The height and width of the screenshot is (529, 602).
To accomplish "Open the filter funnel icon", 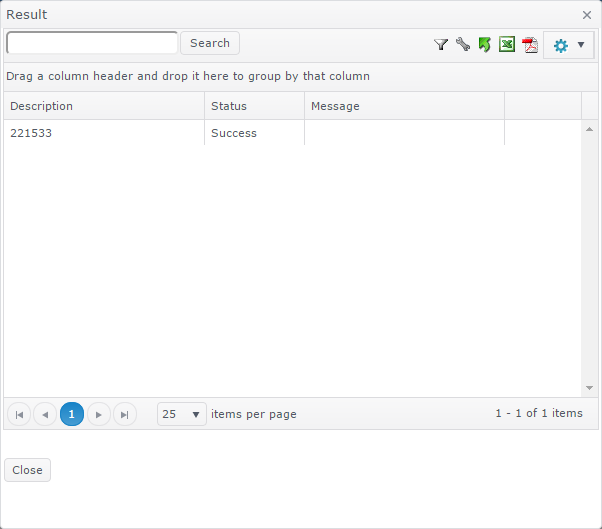I will tap(441, 45).
